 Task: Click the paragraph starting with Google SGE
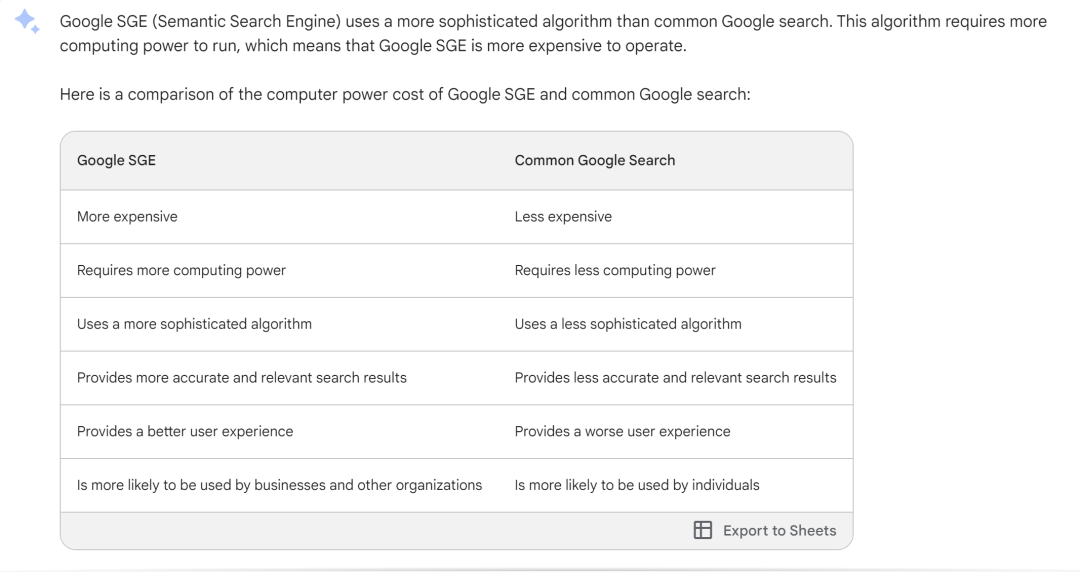click(553, 34)
